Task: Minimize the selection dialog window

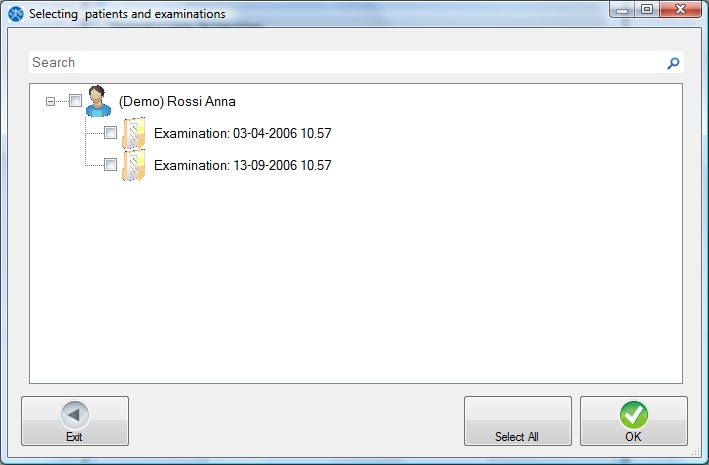Action: pyautogui.click(x=622, y=9)
